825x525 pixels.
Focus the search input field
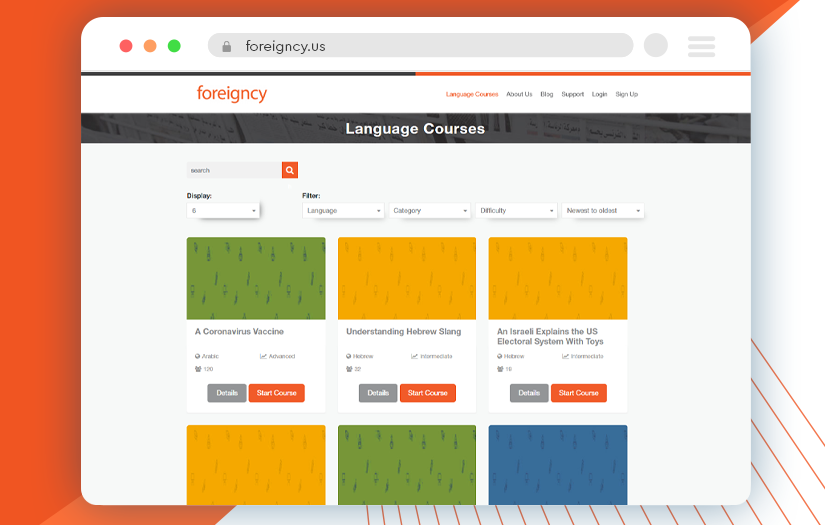point(234,170)
